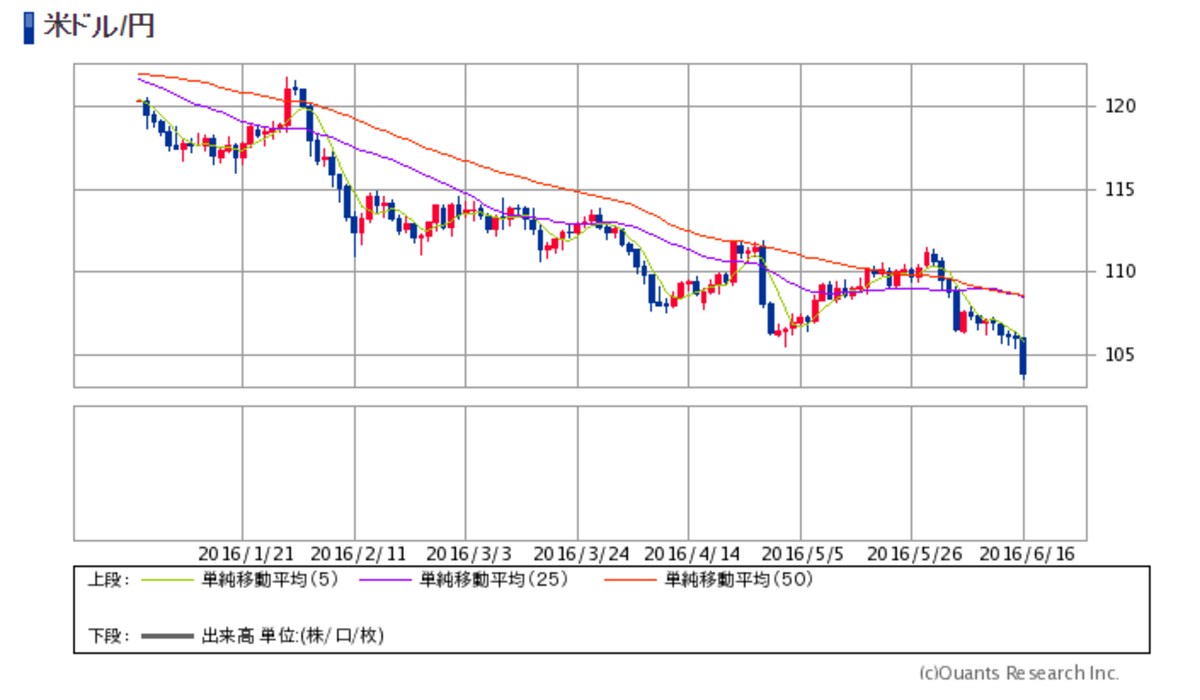Click the orange legend line for 50-day average
Image resolution: width=1200 pixels, height=700 pixels.
coord(632,580)
